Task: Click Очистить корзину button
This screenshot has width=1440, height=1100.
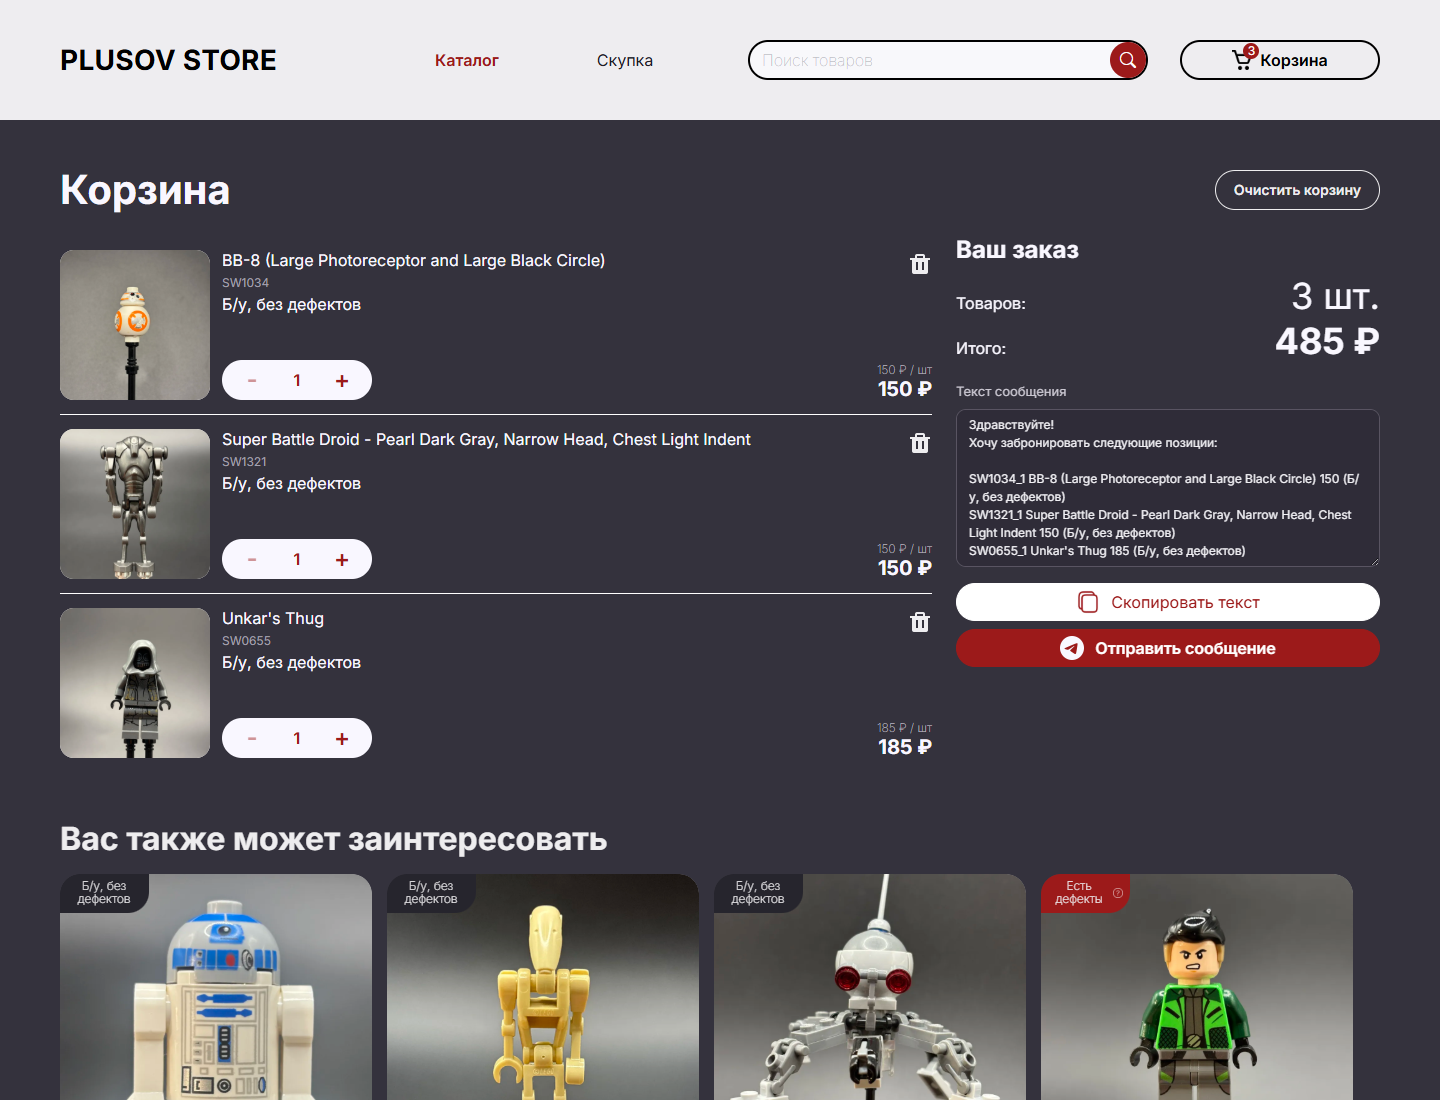Action: click(x=1297, y=190)
